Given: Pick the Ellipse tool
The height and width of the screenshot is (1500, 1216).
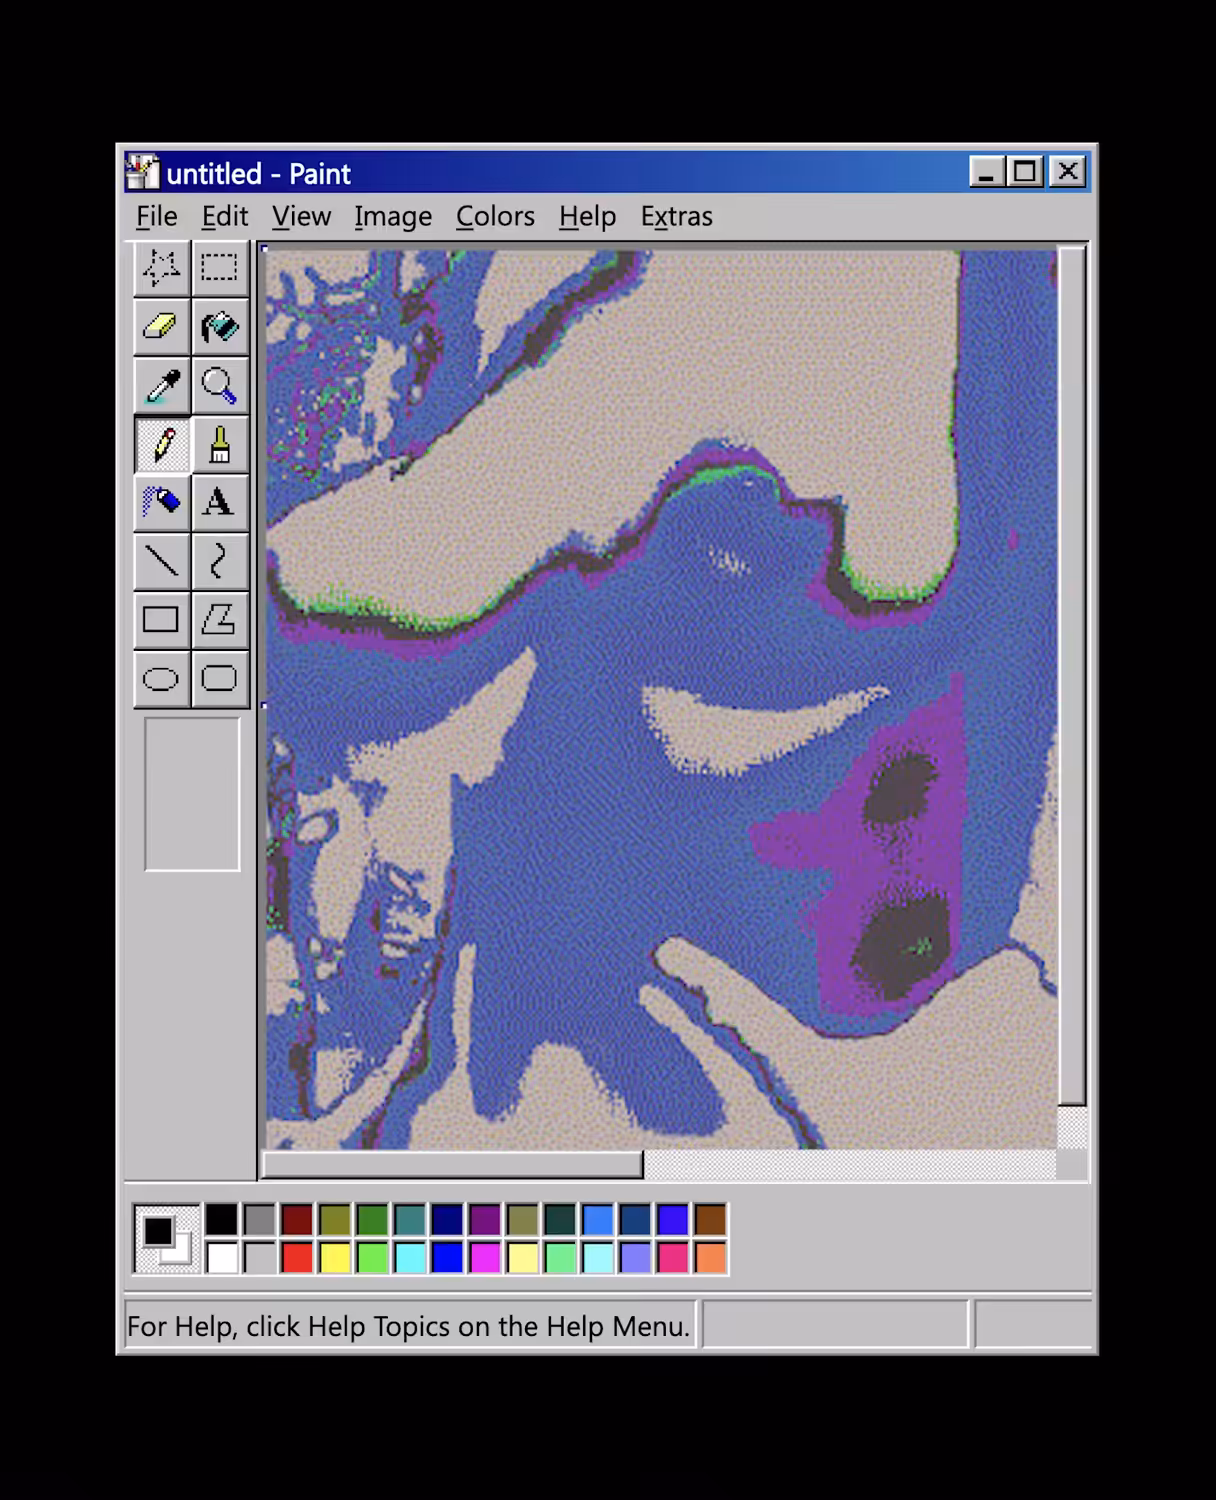Looking at the screenshot, I should point(162,679).
